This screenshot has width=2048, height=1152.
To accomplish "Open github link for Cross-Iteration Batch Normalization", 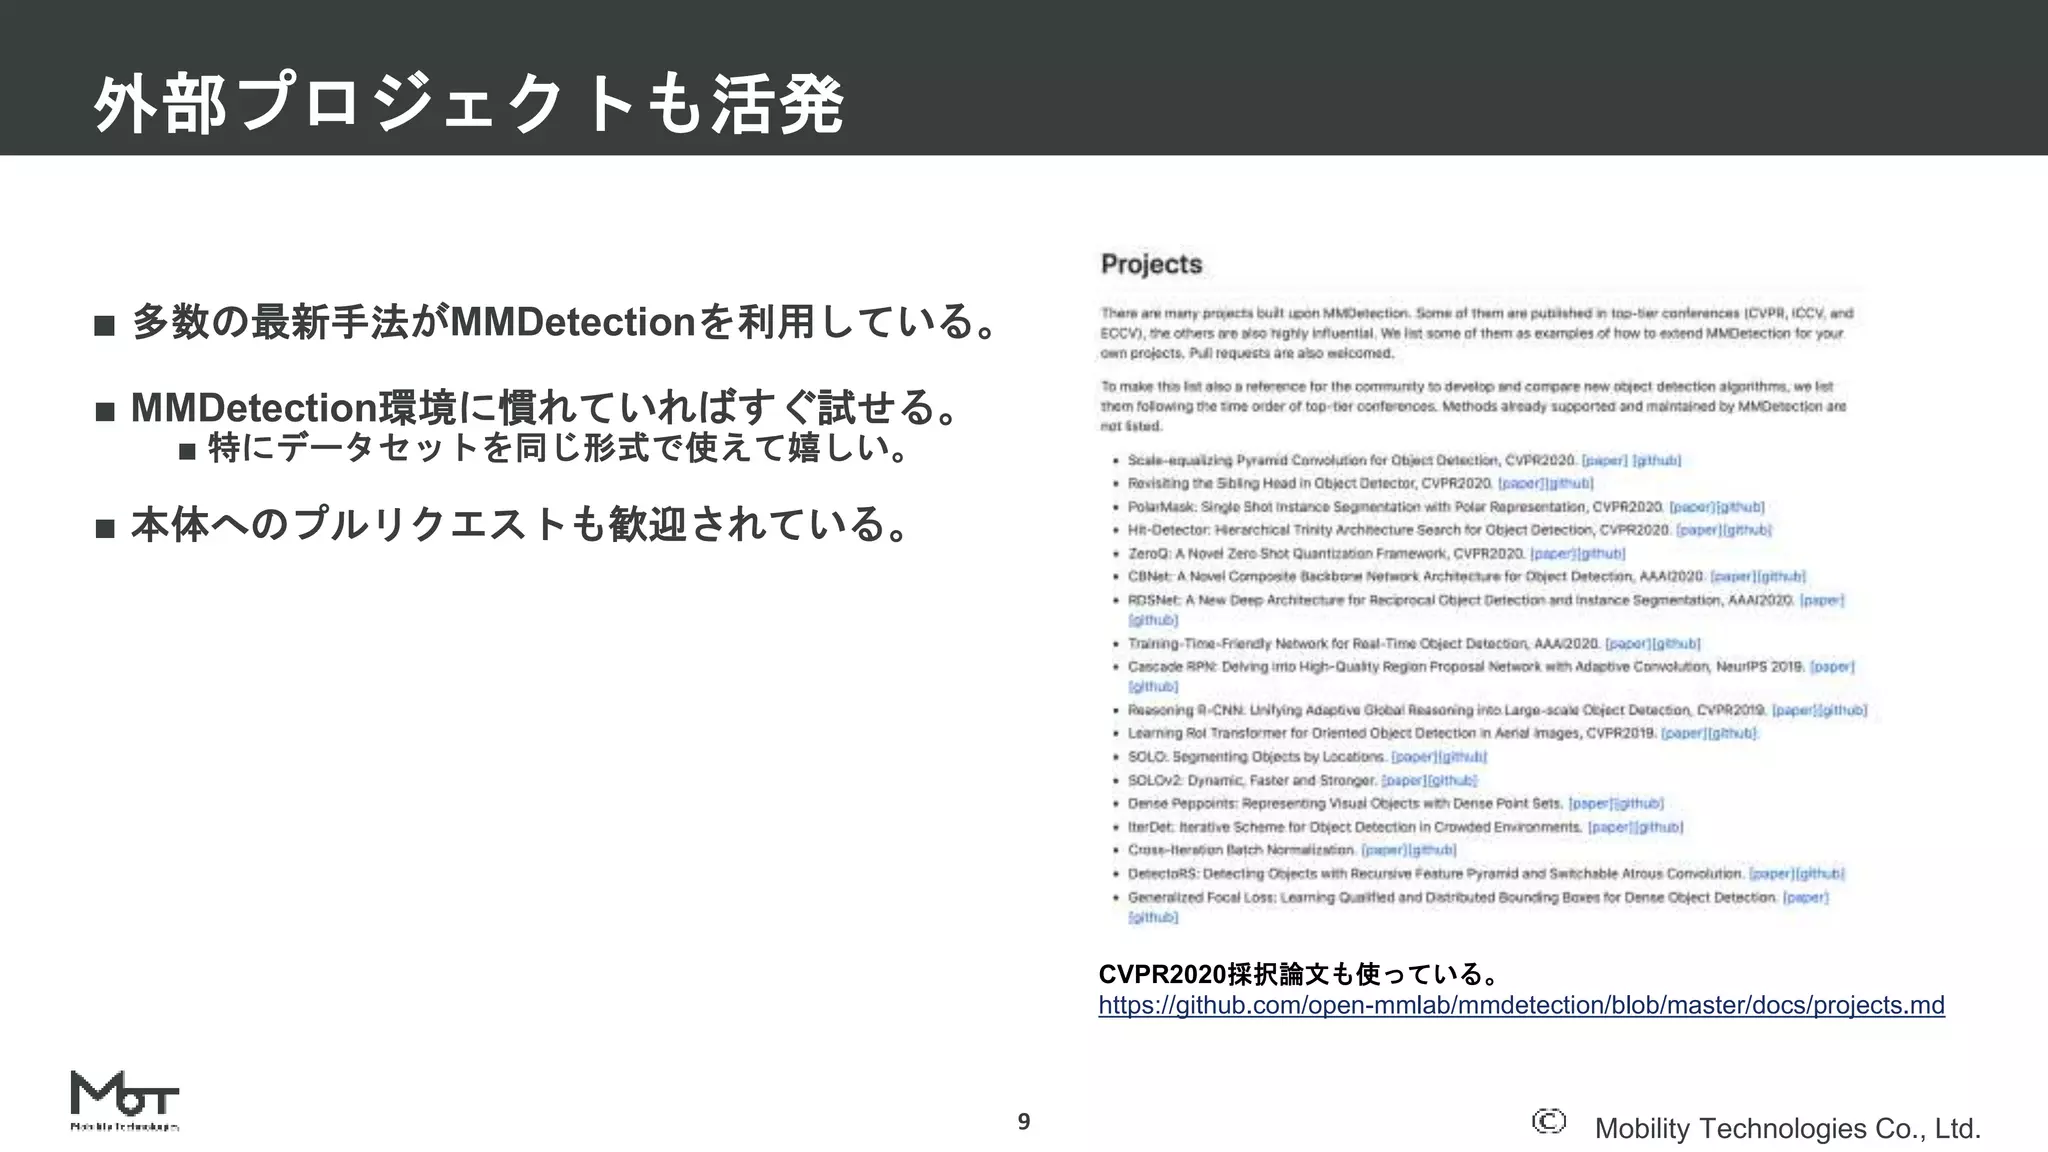I will coord(1432,850).
